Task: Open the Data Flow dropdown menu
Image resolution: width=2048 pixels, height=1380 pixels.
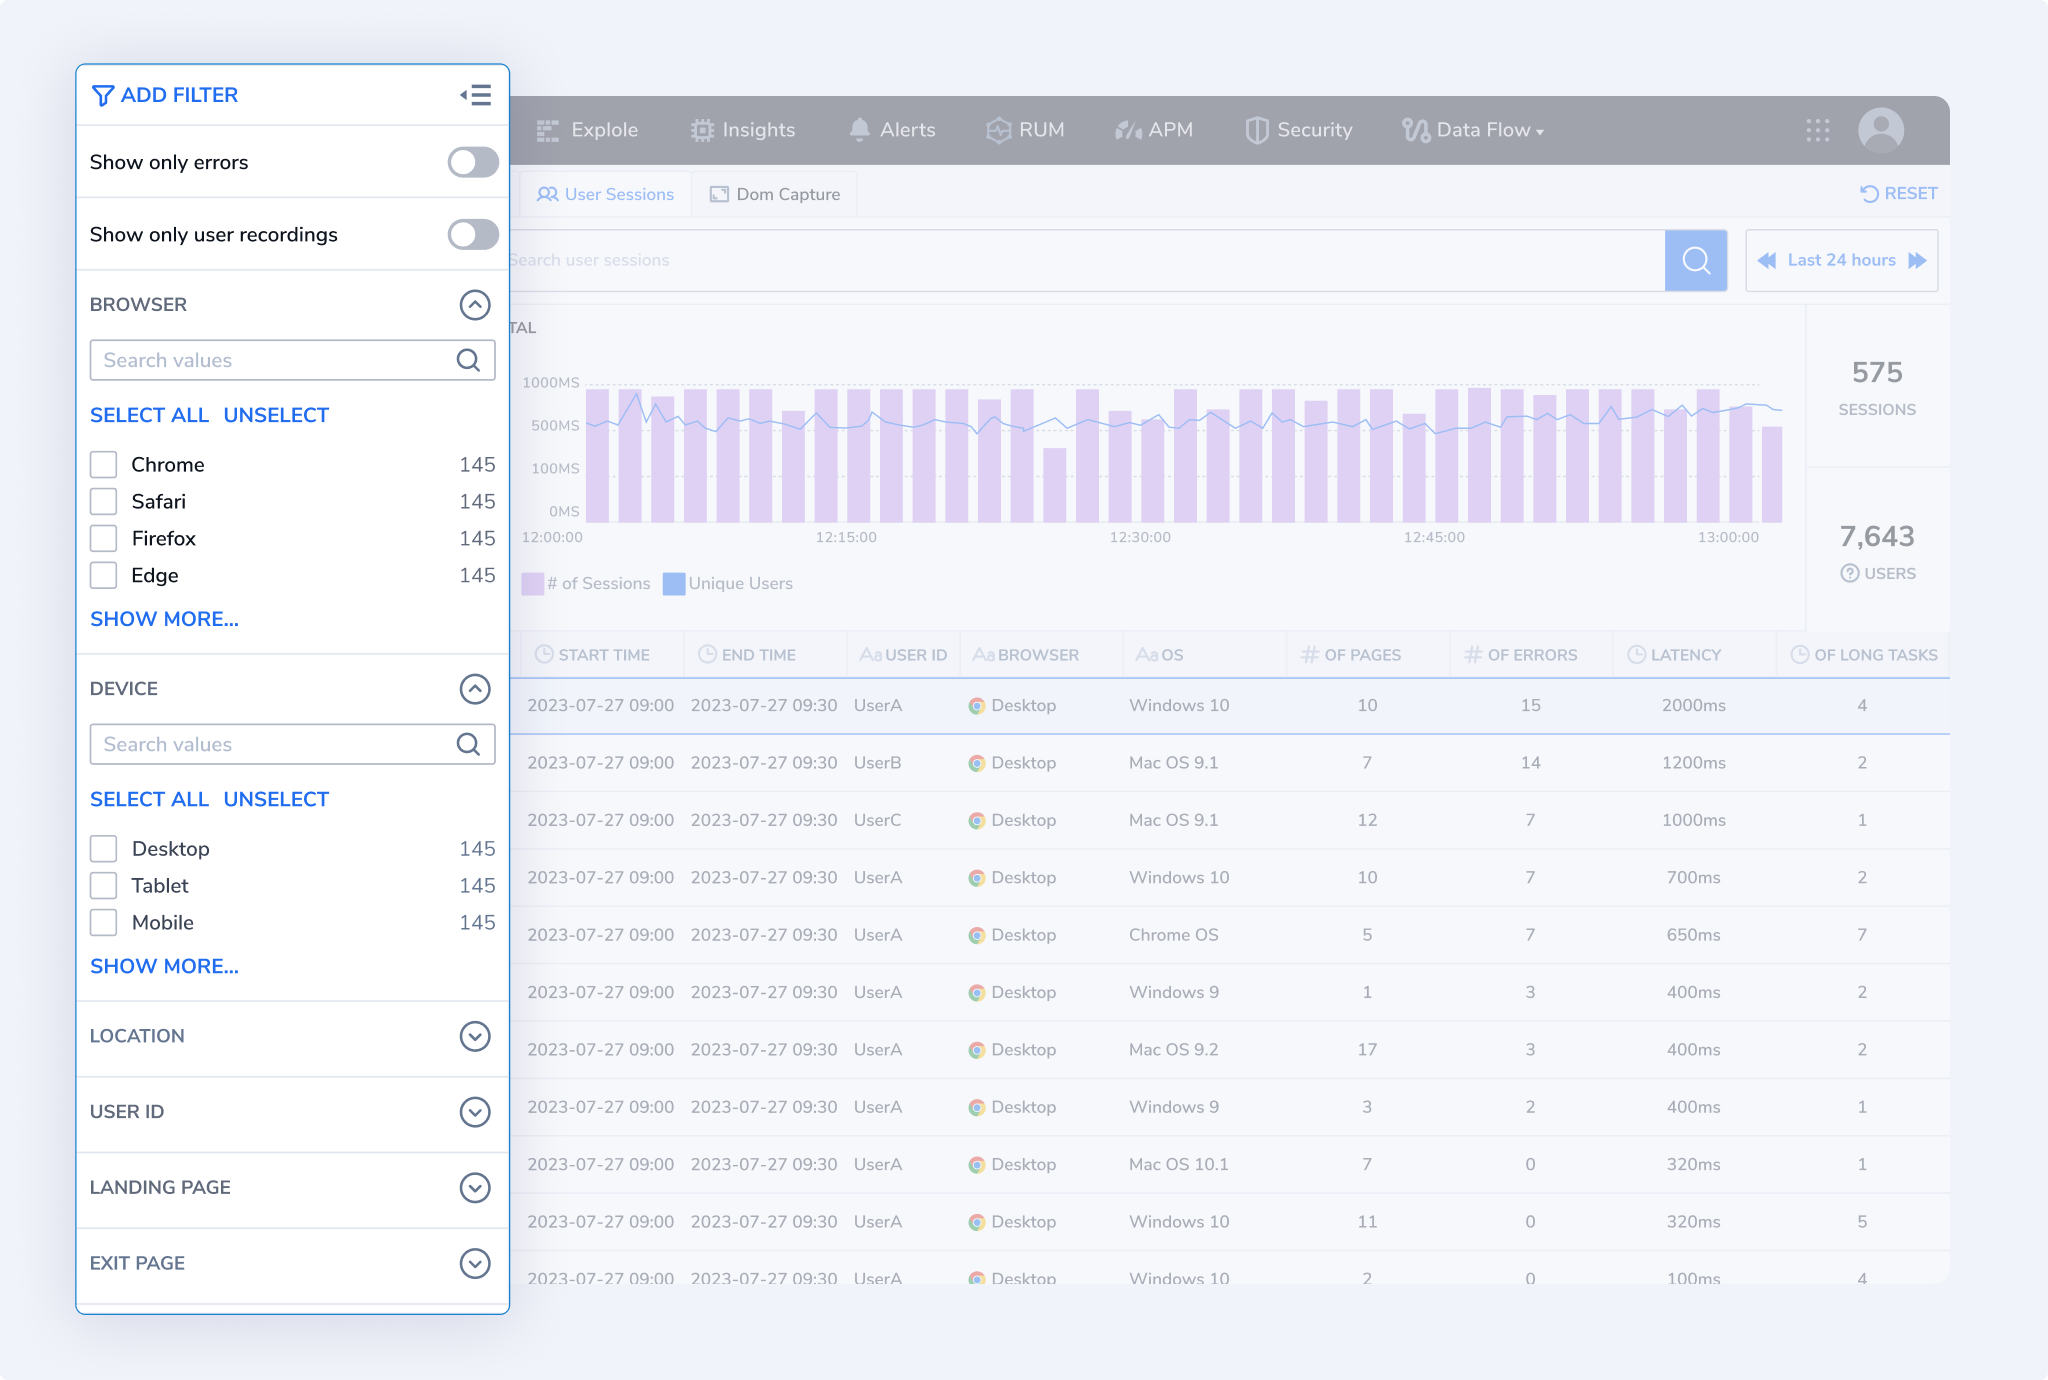Action: click(1473, 130)
